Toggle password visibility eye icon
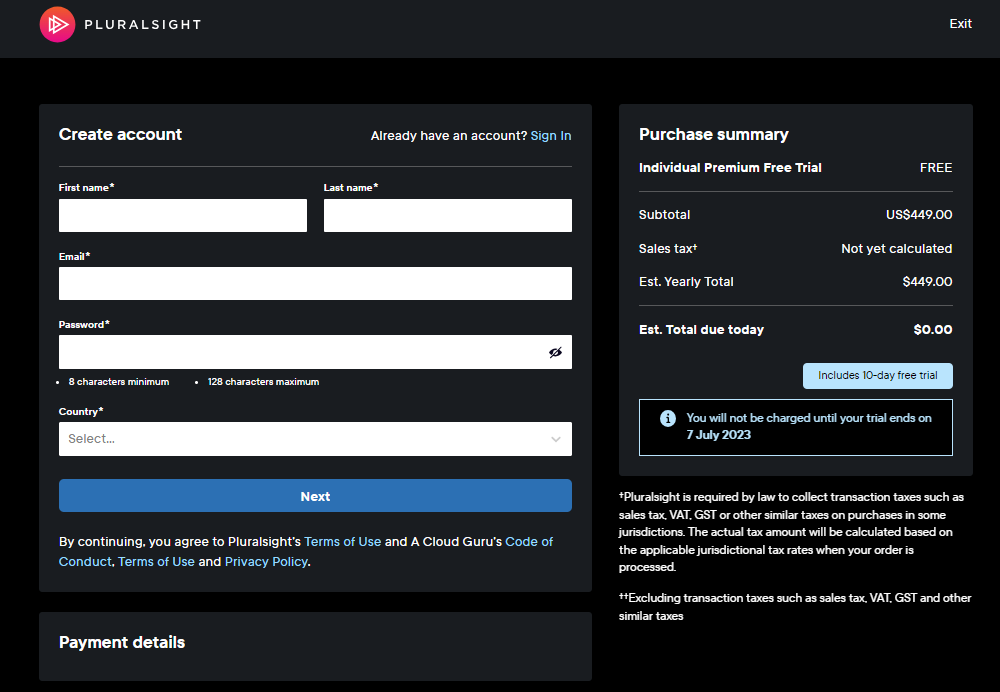 coord(555,352)
